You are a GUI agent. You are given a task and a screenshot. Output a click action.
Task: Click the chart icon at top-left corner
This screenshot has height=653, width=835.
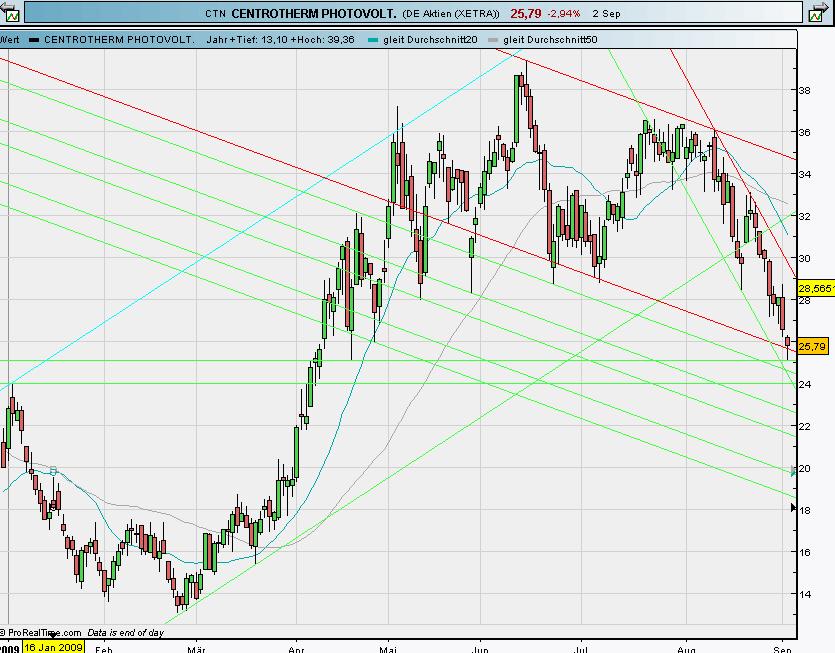tap(11, 13)
